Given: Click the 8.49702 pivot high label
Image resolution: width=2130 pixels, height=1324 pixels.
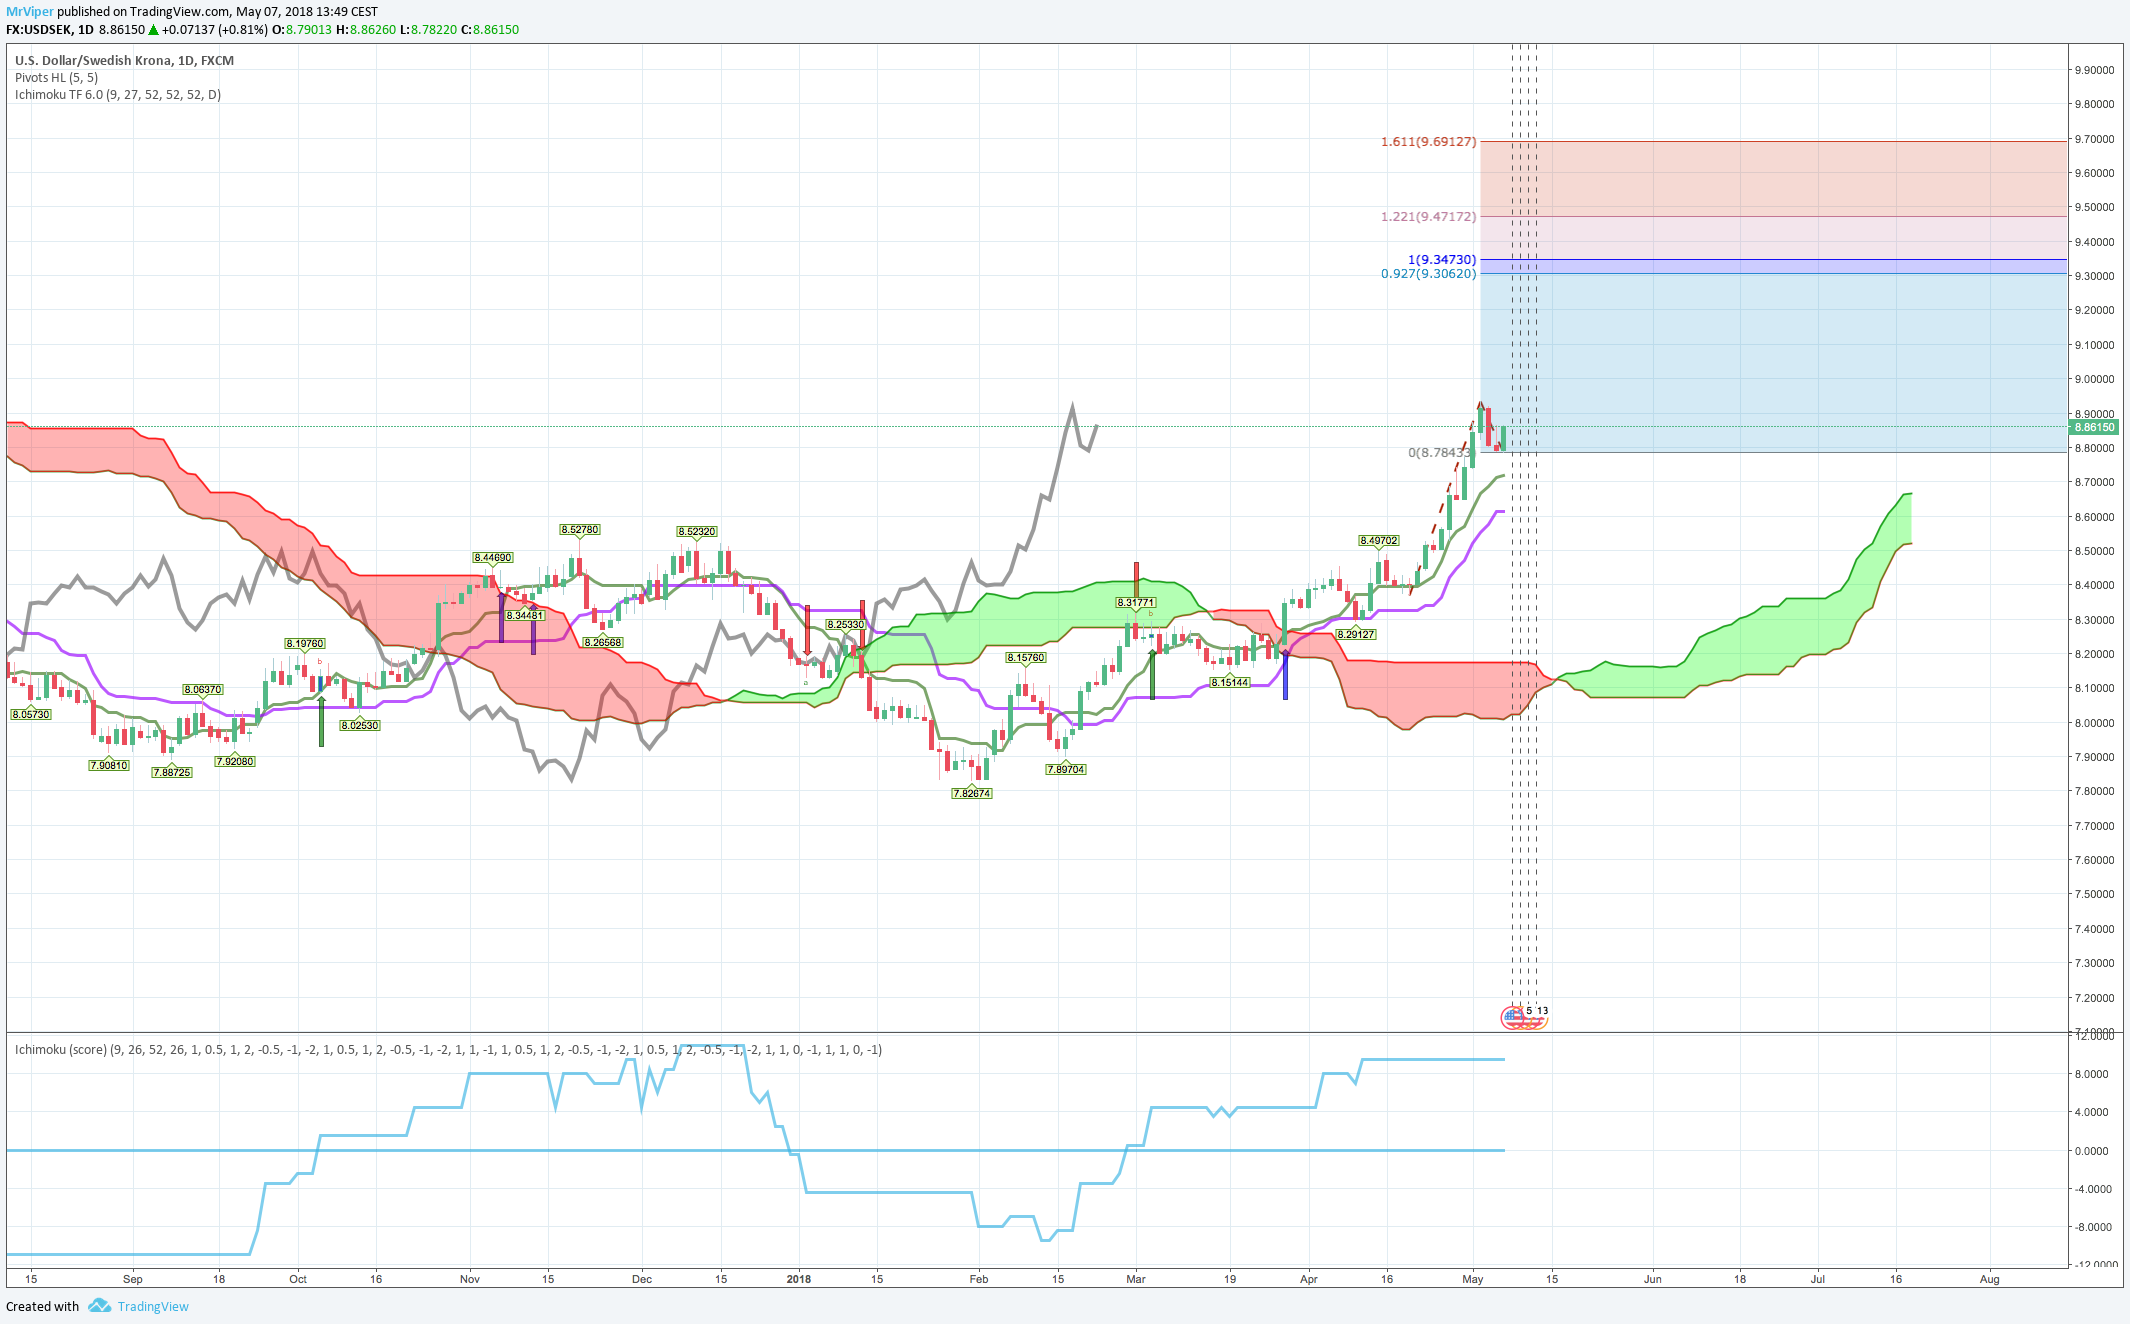Looking at the screenshot, I should pyautogui.click(x=1379, y=540).
